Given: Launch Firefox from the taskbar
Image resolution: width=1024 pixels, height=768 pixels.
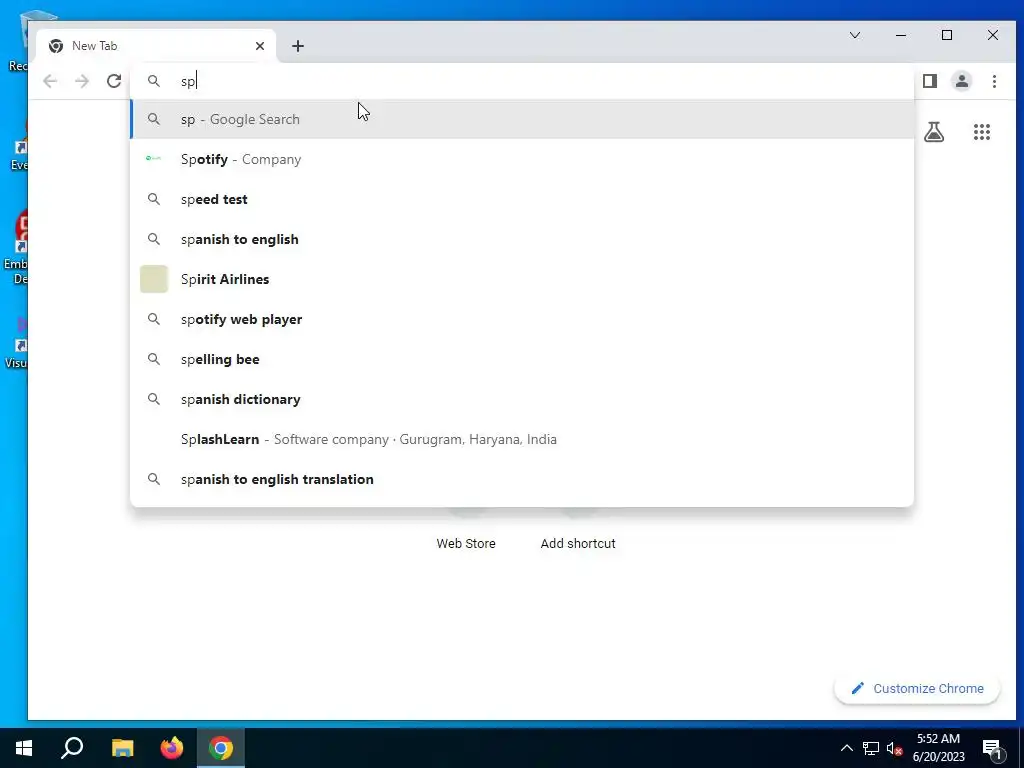Looking at the screenshot, I should pos(172,748).
